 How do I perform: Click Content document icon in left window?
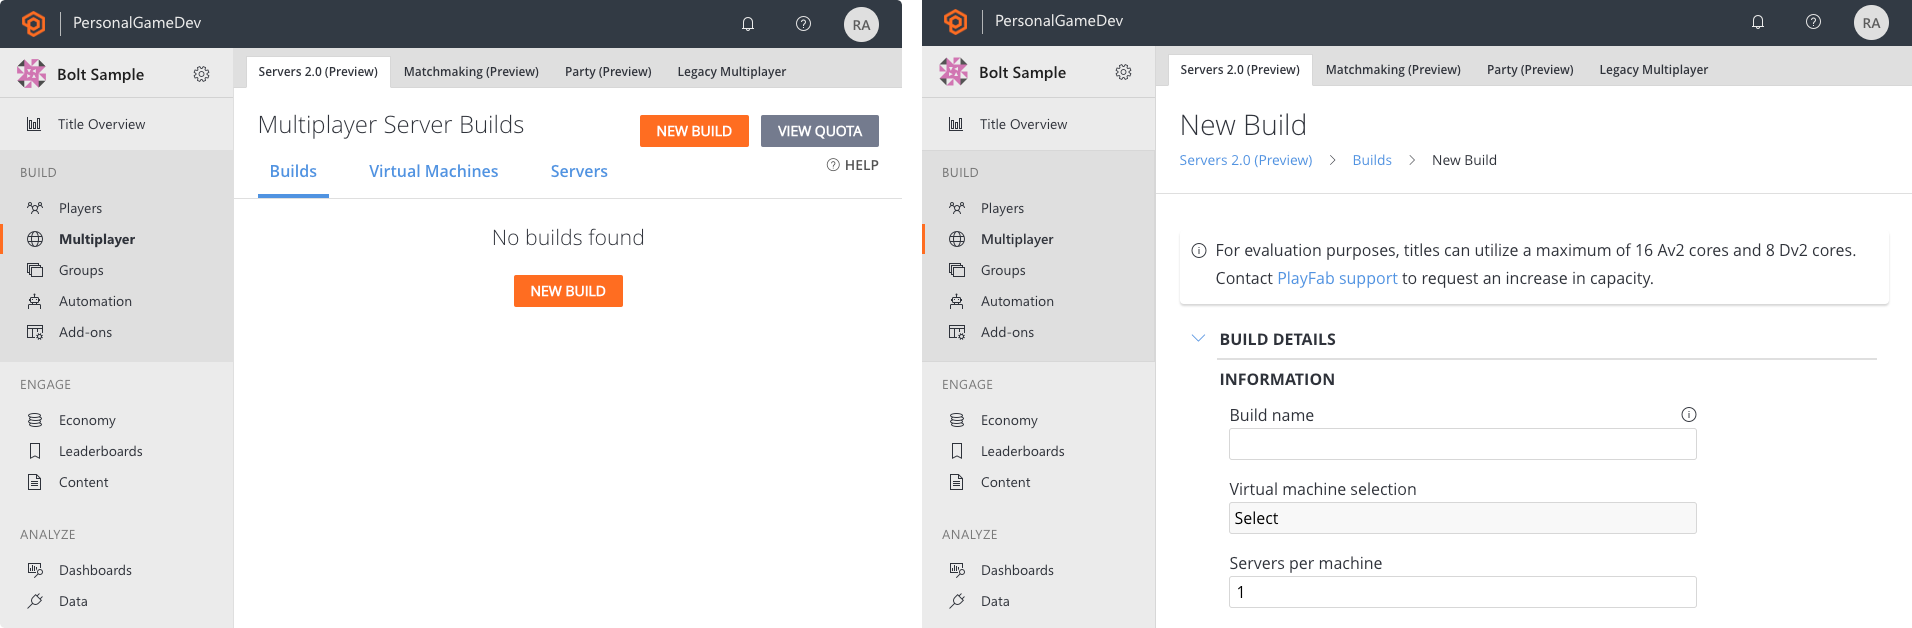[x=35, y=482]
